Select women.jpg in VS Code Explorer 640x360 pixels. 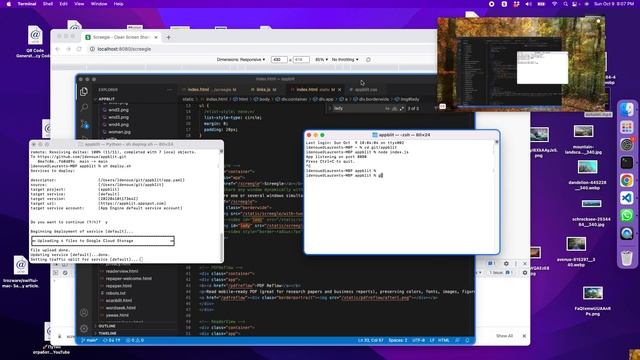pyautogui.click(x=119, y=132)
